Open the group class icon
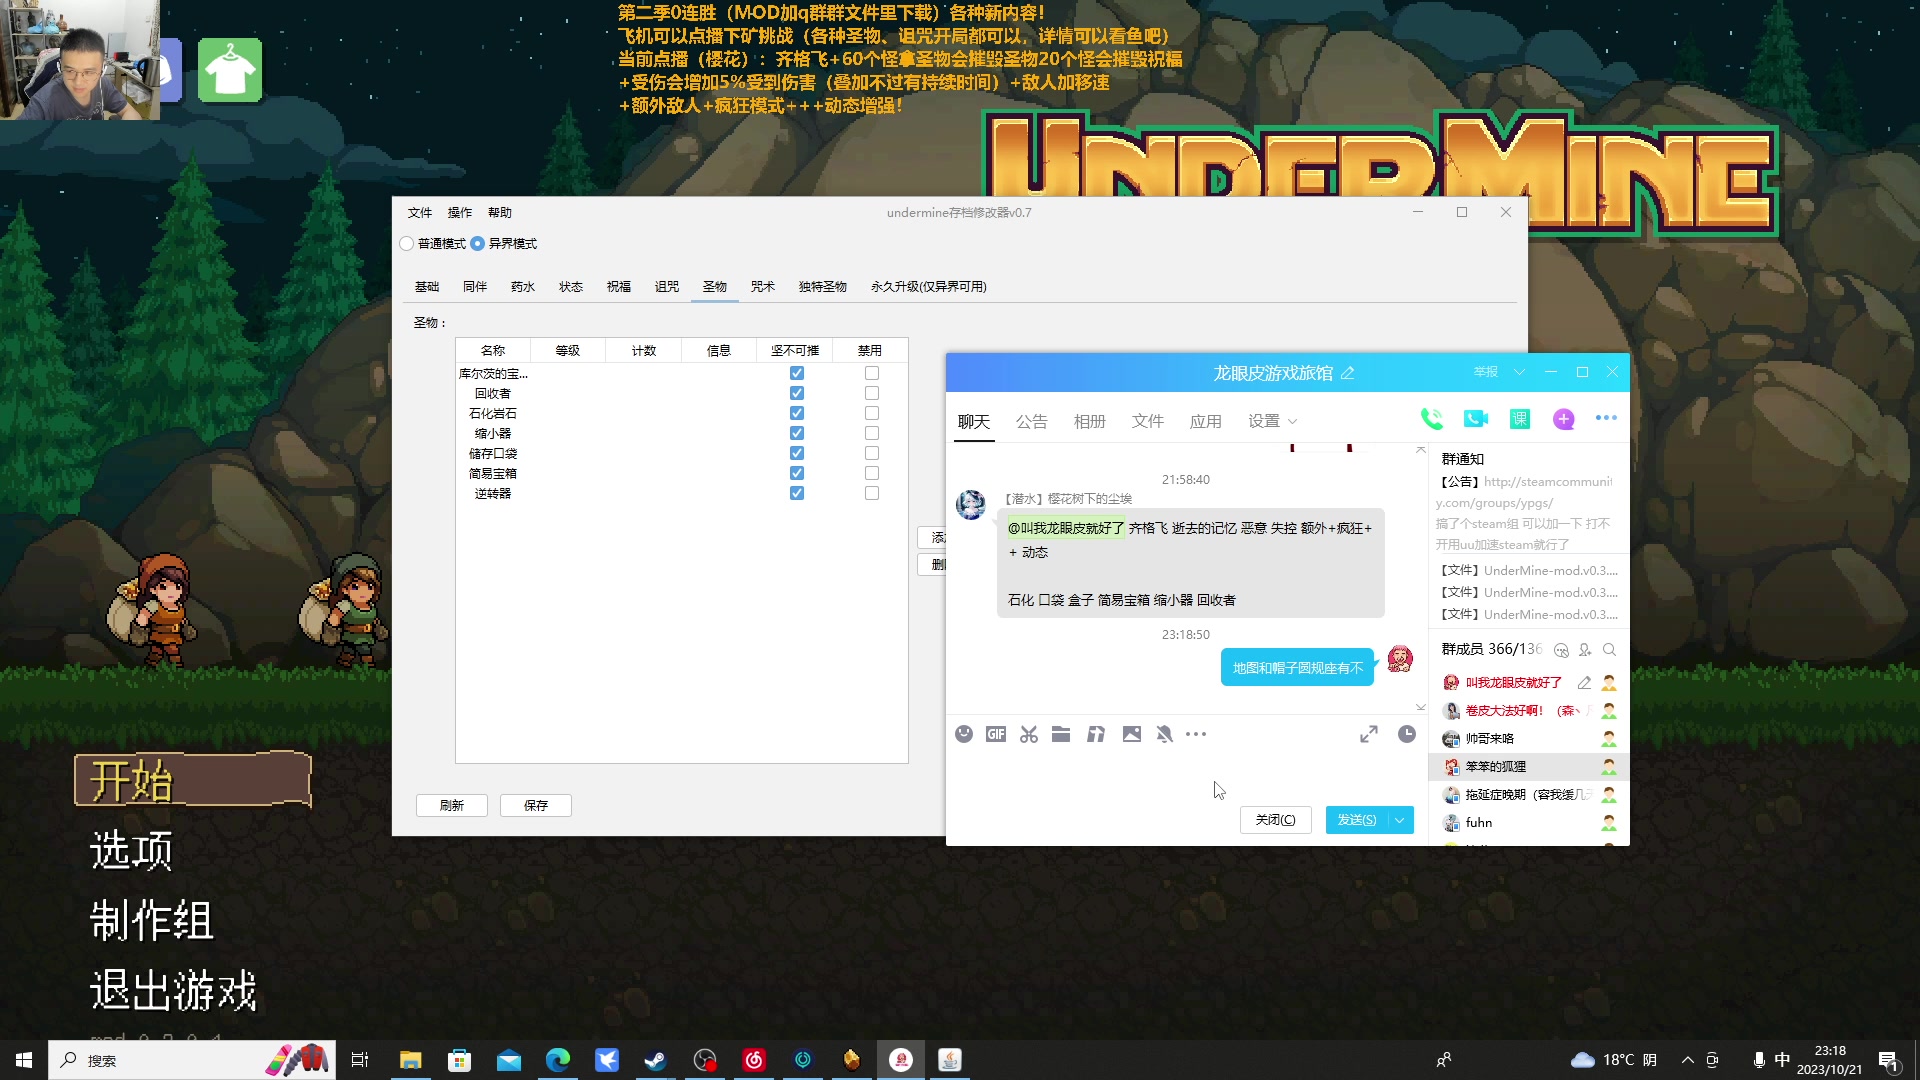Image resolution: width=1920 pixels, height=1080 pixels. pos(1520,420)
